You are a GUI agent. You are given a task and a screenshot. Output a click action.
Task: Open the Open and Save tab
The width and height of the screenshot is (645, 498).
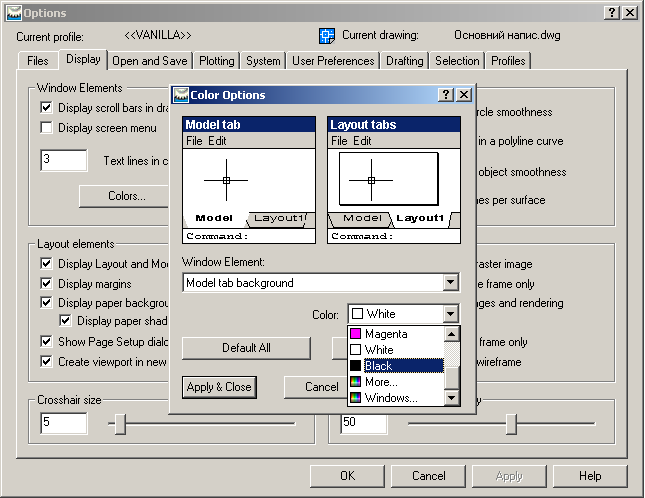coord(150,61)
